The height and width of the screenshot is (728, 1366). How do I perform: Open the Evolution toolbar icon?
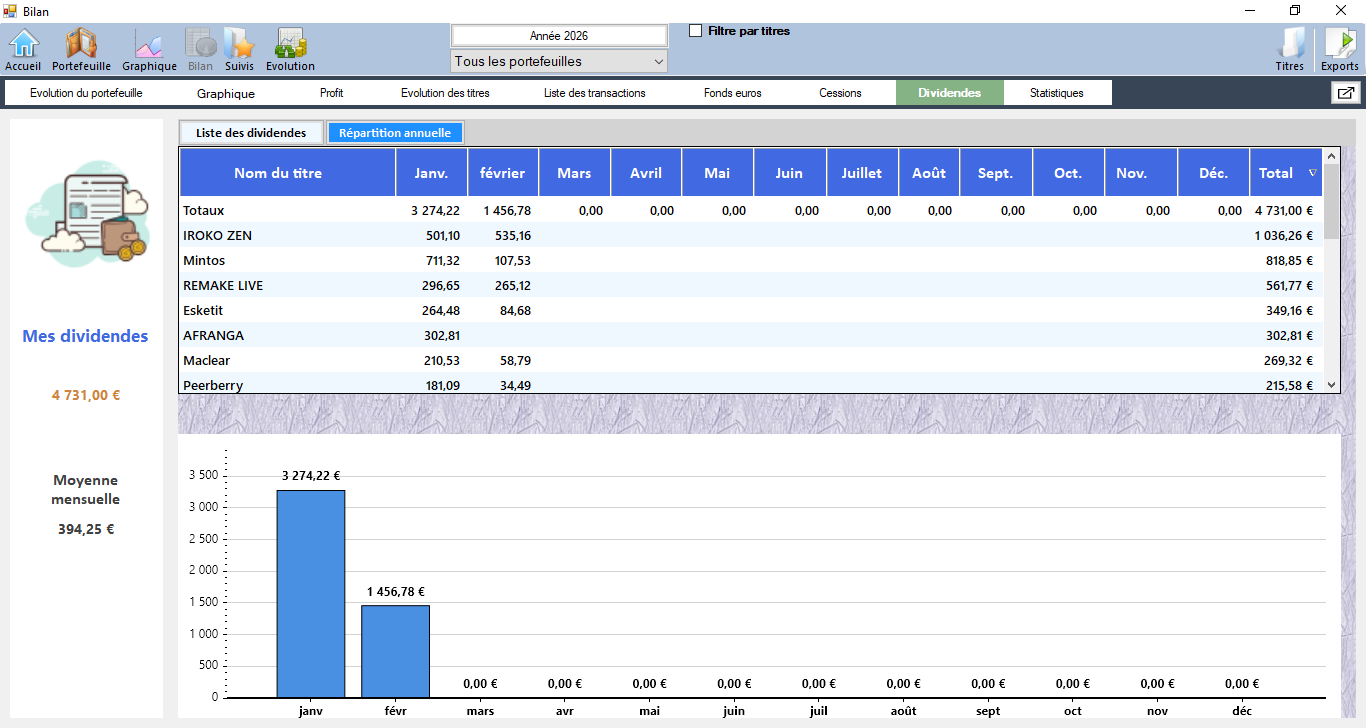[x=290, y=49]
